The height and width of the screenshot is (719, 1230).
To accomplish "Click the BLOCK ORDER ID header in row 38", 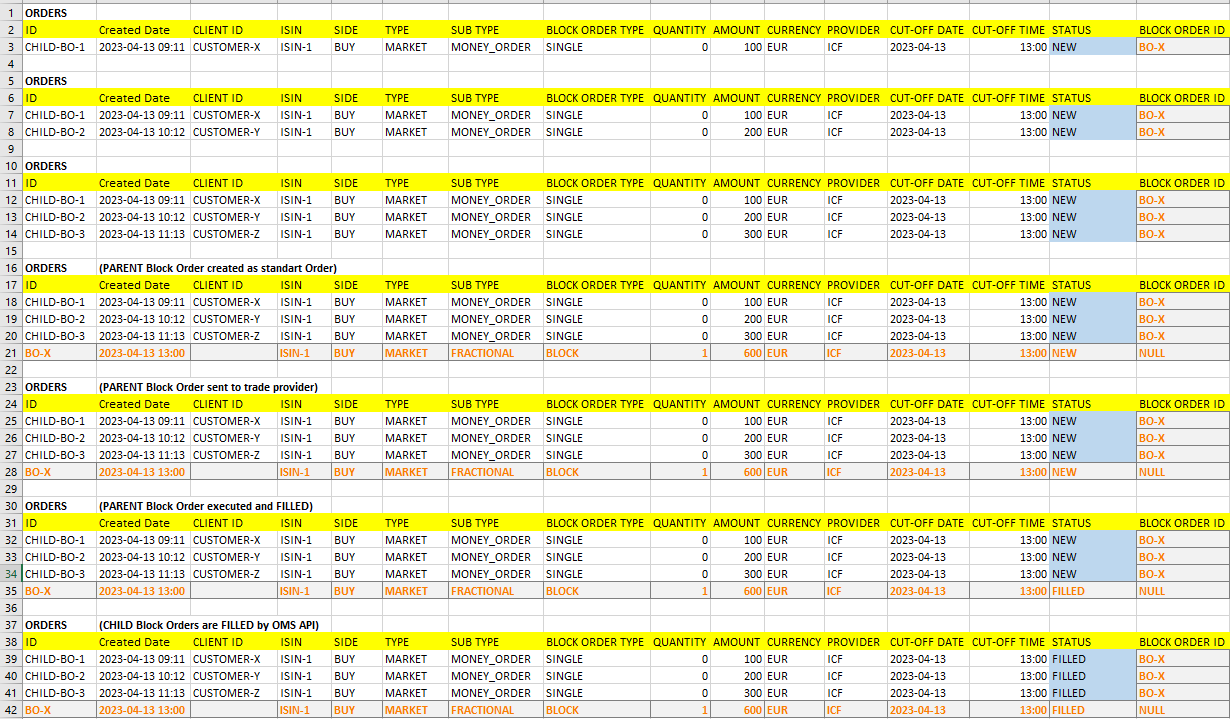I will [x=1183, y=642].
